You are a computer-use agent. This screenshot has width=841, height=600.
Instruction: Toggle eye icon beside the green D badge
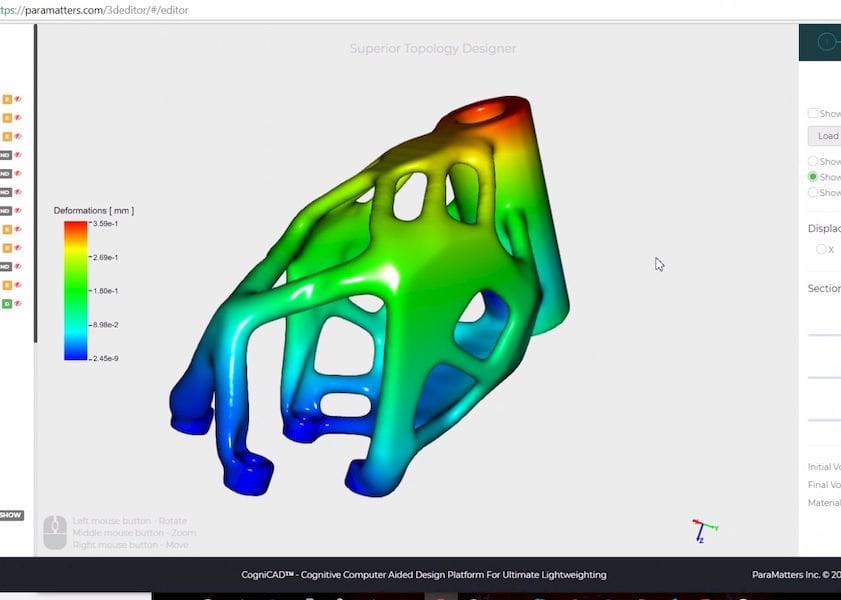18,303
